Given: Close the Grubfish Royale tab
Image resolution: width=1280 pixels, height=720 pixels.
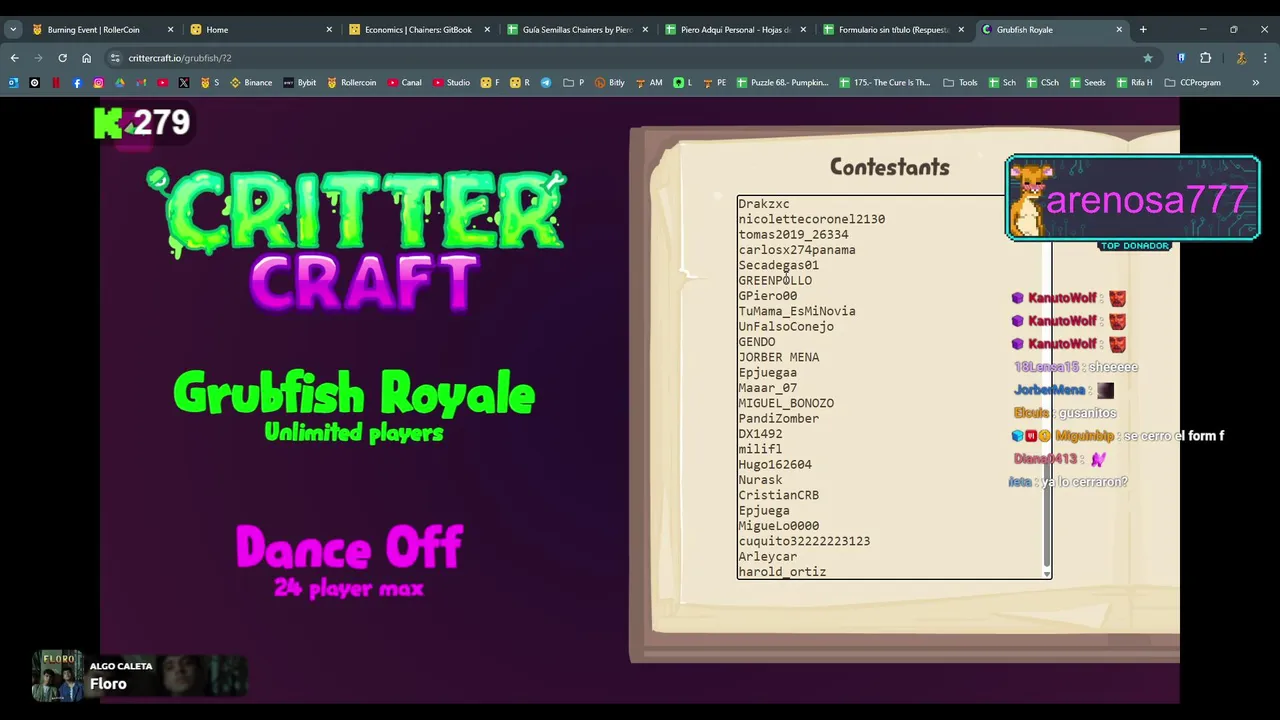Looking at the screenshot, I should click(1119, 29).
